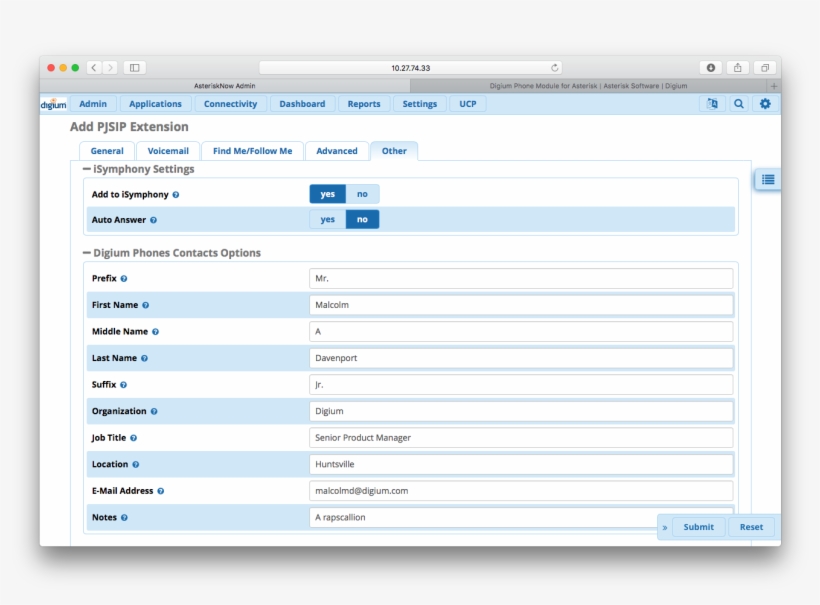Click the Middle Name field
The image size is (820, 605).
[521, 332]
